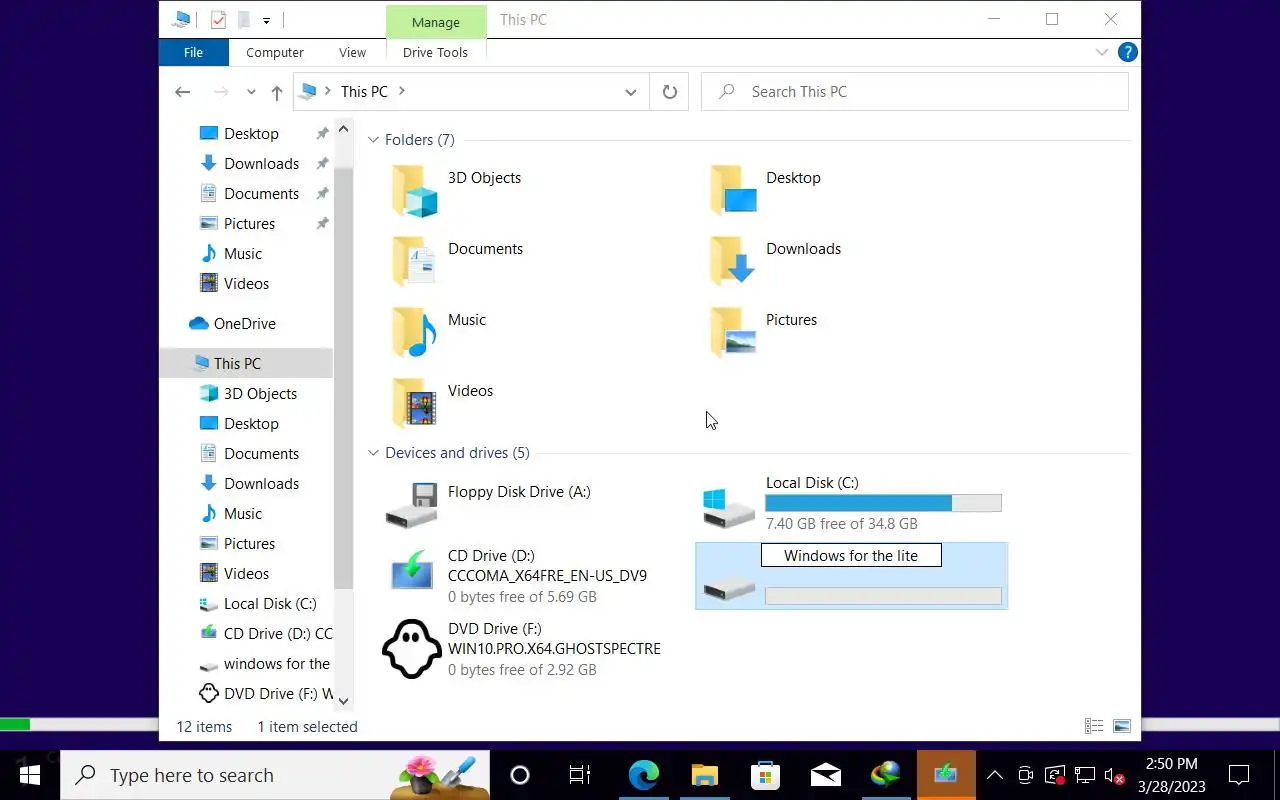Click the Properties icon in the quick access toolbar
Screen dimensions: 1280x800
pos(218,20)
